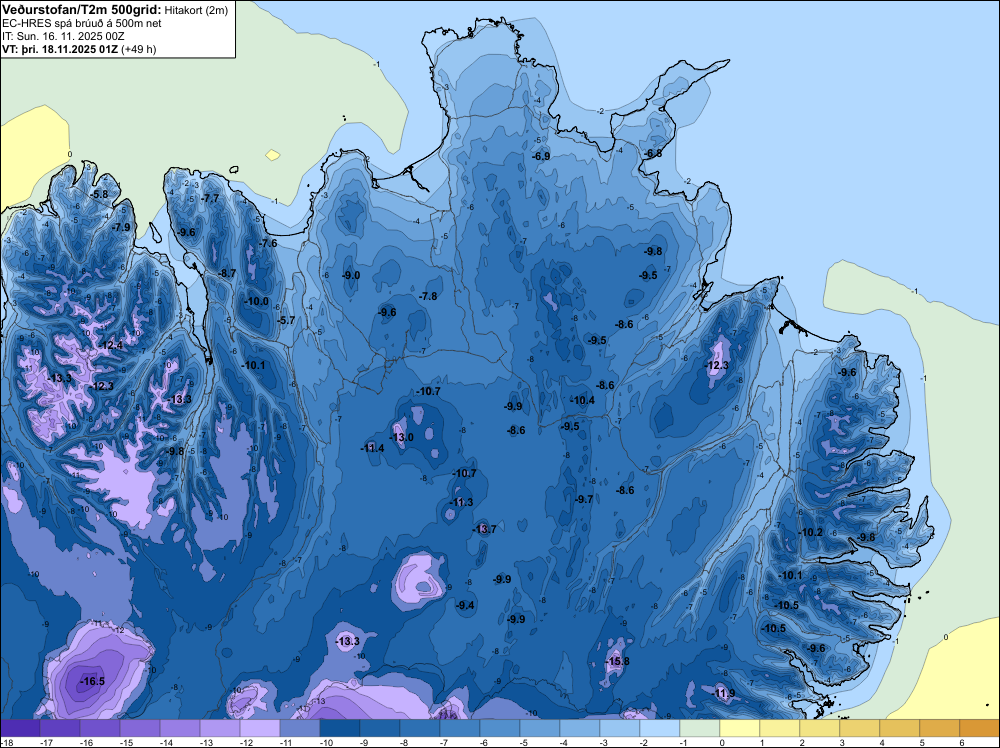
Task: Select the yellow legend swatch labeled 1
Action: (x=779, y=728)
